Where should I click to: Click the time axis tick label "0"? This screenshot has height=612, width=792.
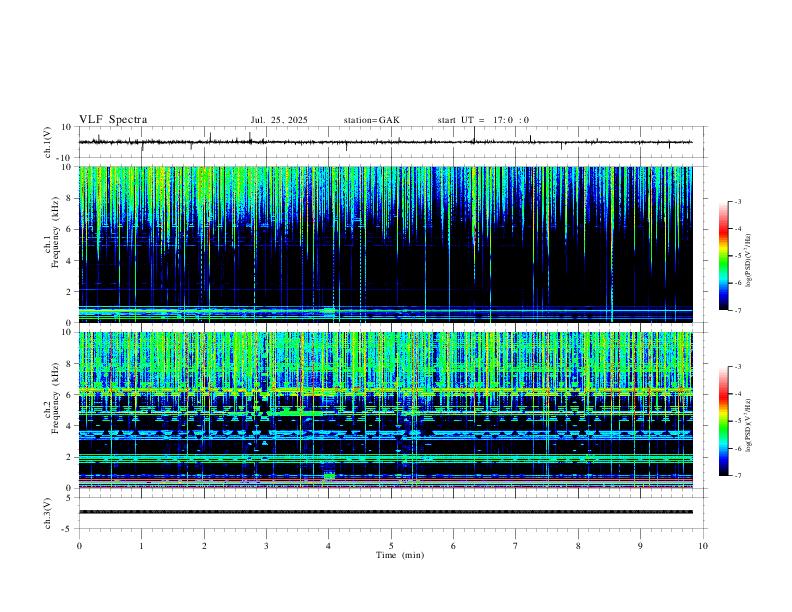pyautogui.click(x=79, y=546)
